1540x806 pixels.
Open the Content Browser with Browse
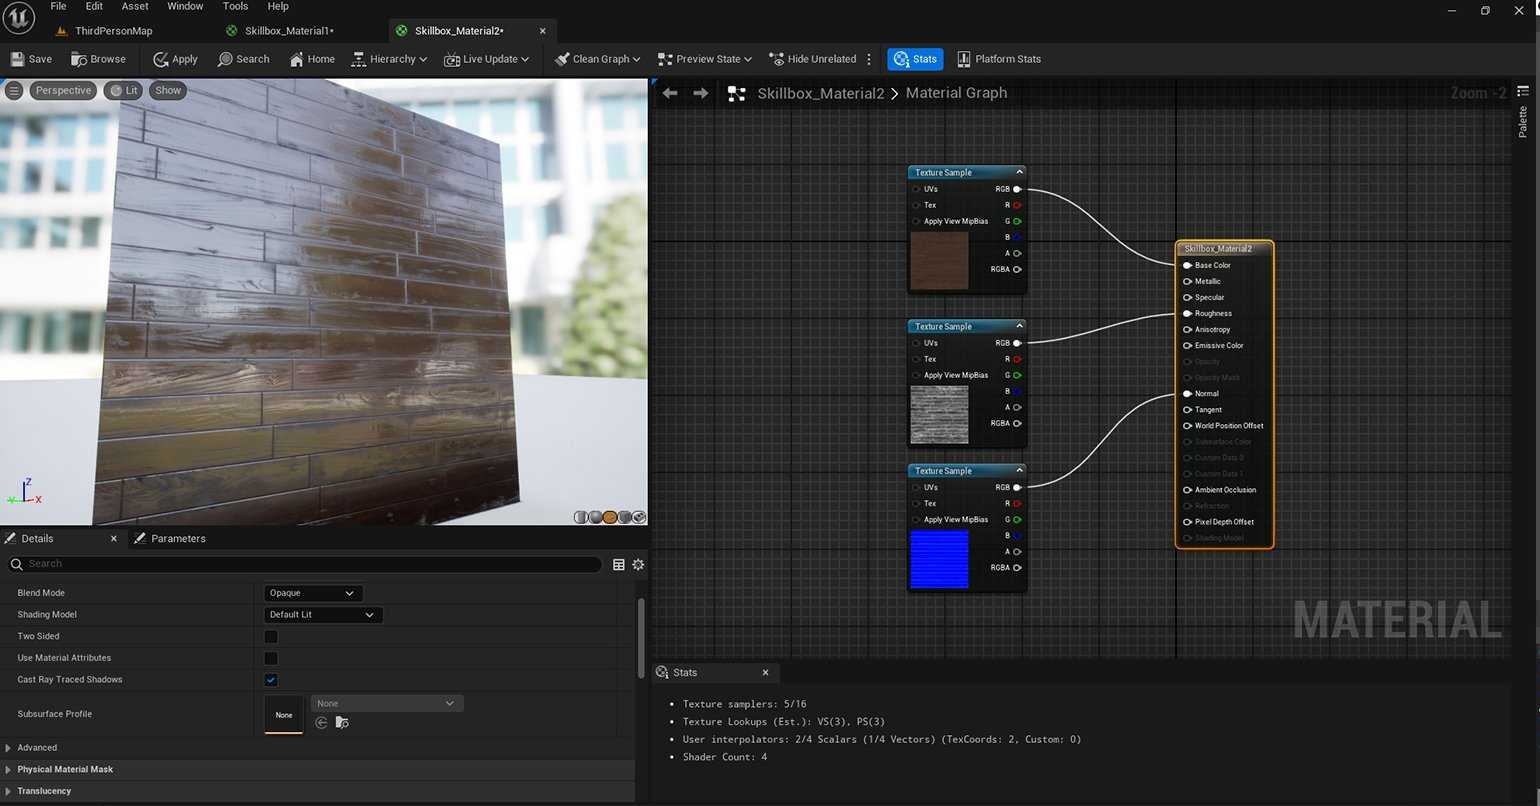pyautogui.click(x=98, y=59)
